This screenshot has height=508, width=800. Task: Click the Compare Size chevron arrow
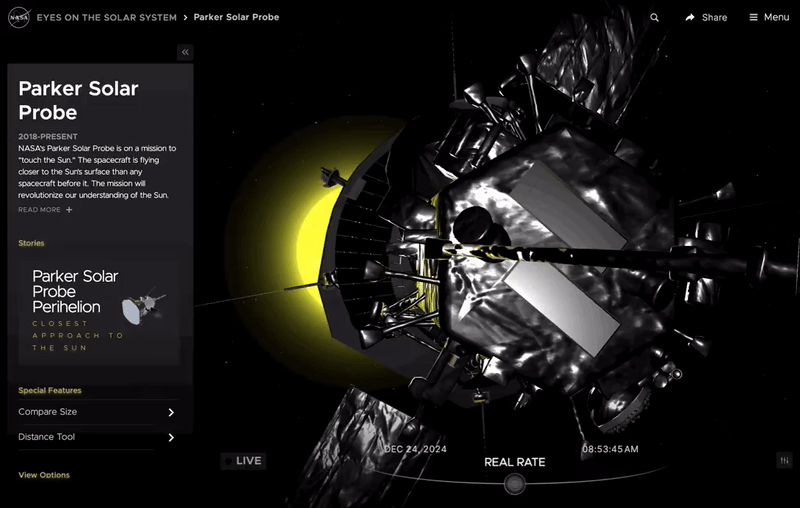coord(171,412)
